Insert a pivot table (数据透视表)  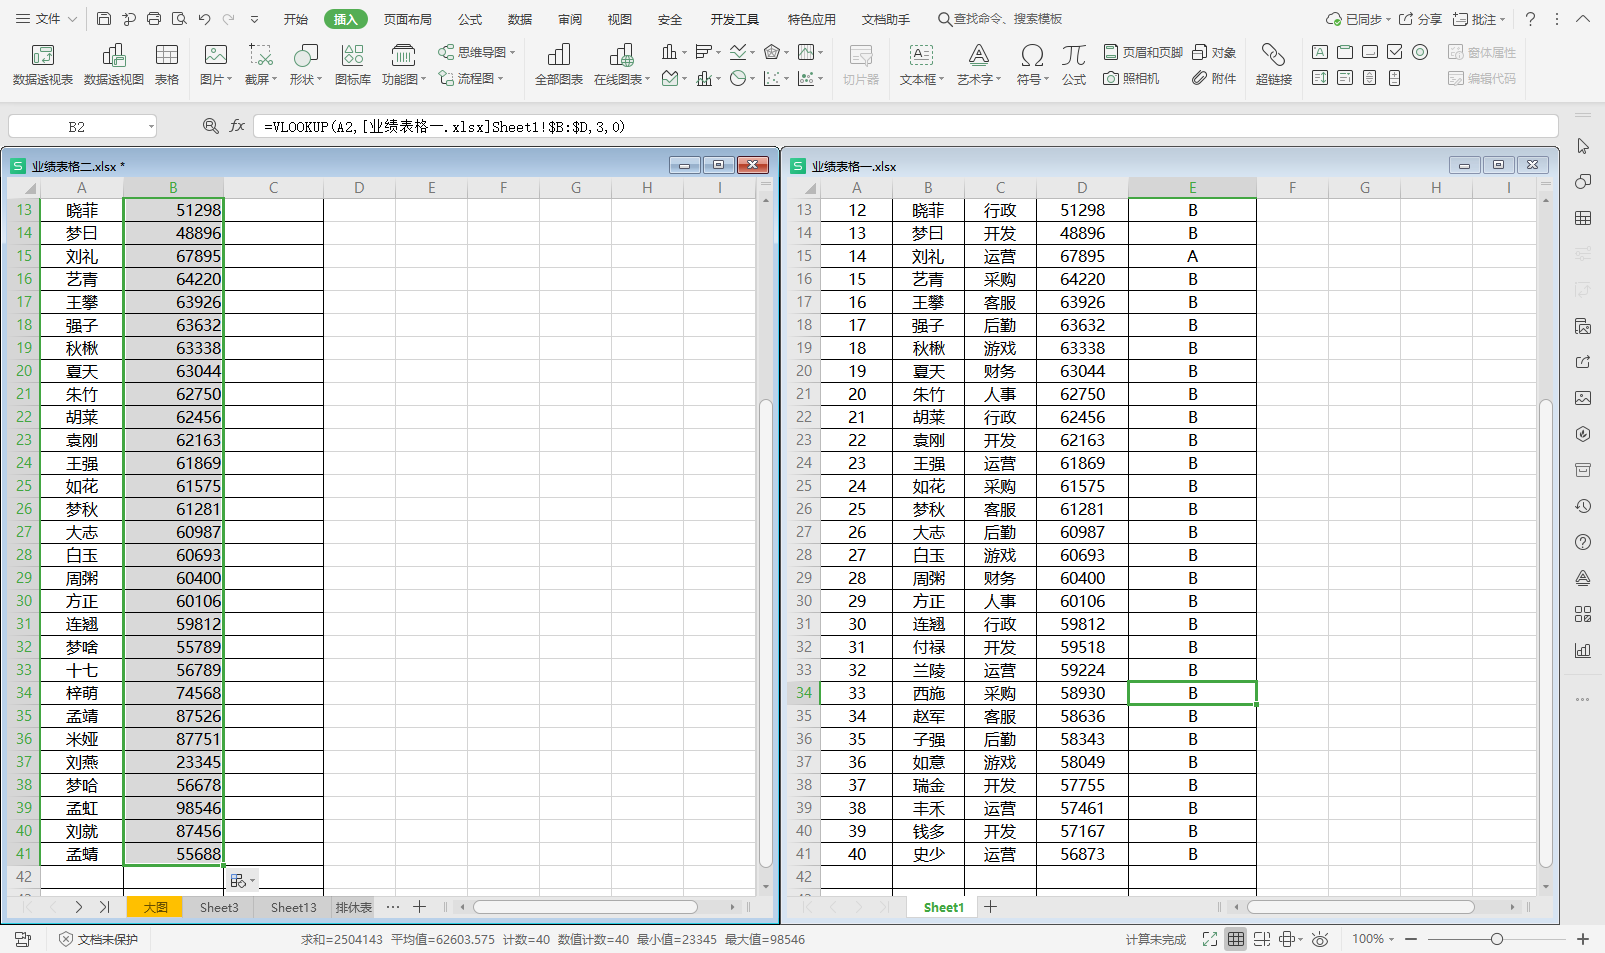(42, 64)
